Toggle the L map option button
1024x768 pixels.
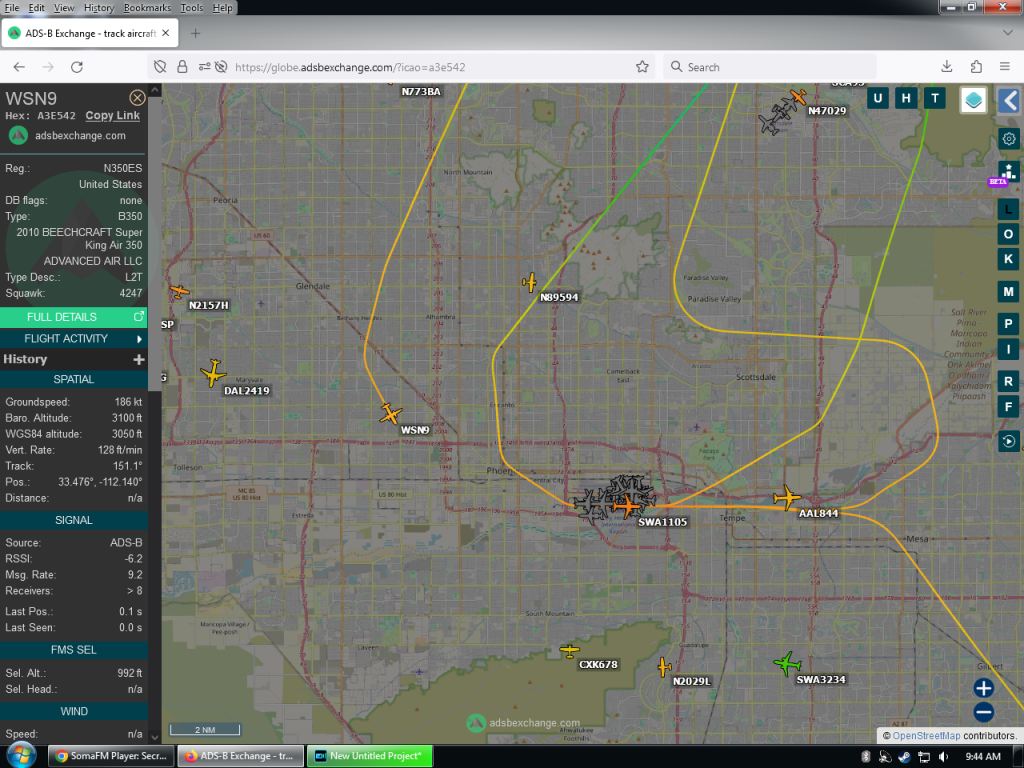[1008, 210]
